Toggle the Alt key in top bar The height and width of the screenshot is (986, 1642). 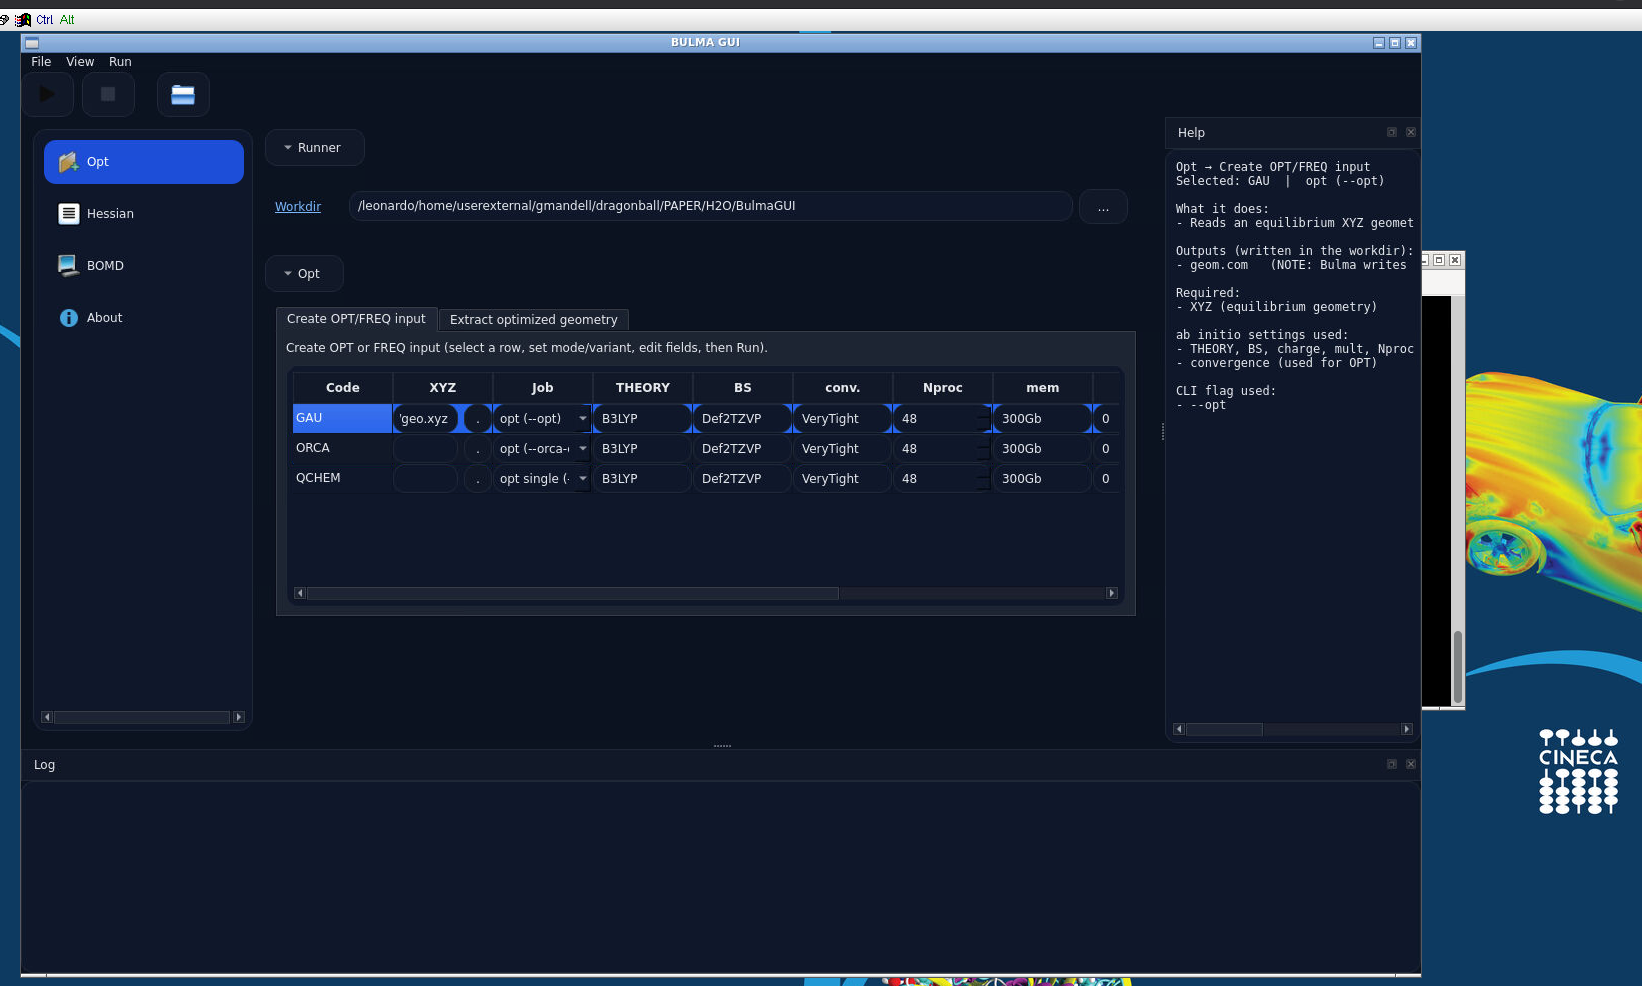pos(67,20)
